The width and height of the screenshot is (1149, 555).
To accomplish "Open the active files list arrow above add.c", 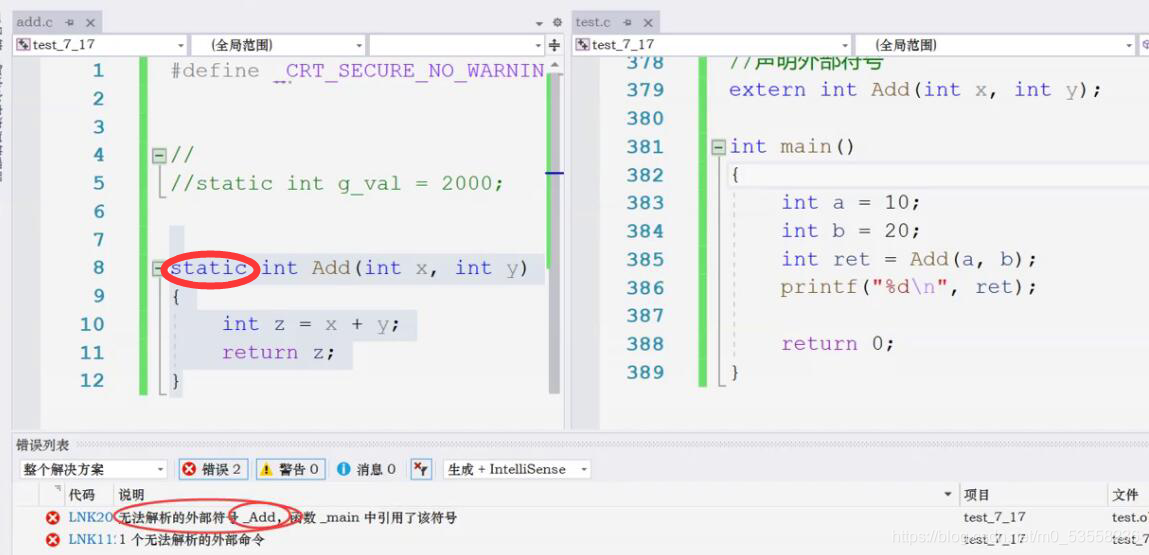I will (x=540, y=23).
